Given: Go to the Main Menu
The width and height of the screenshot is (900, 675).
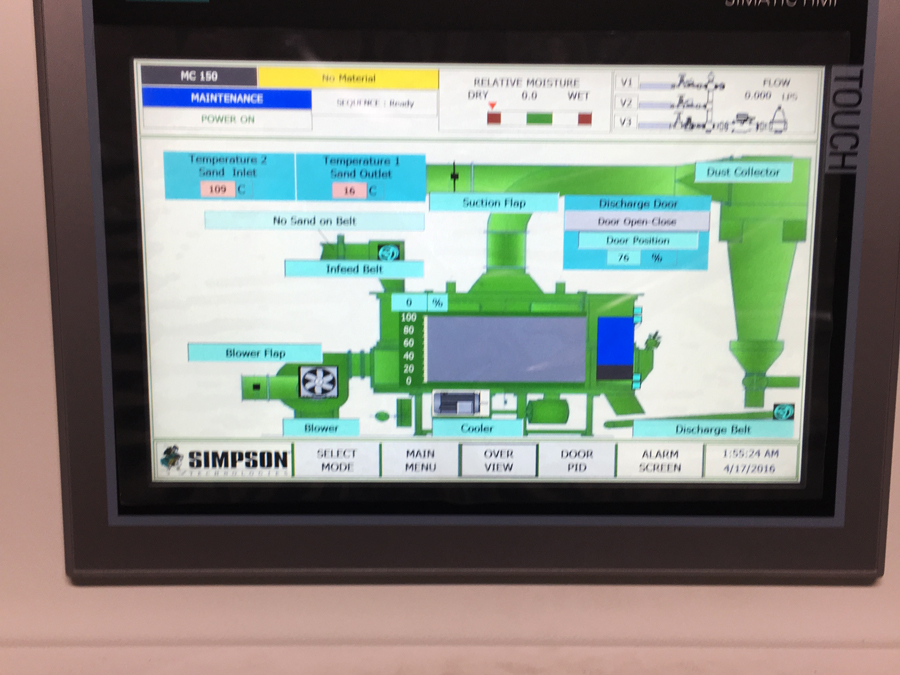Looking at the screenshot, I should 420,460.
